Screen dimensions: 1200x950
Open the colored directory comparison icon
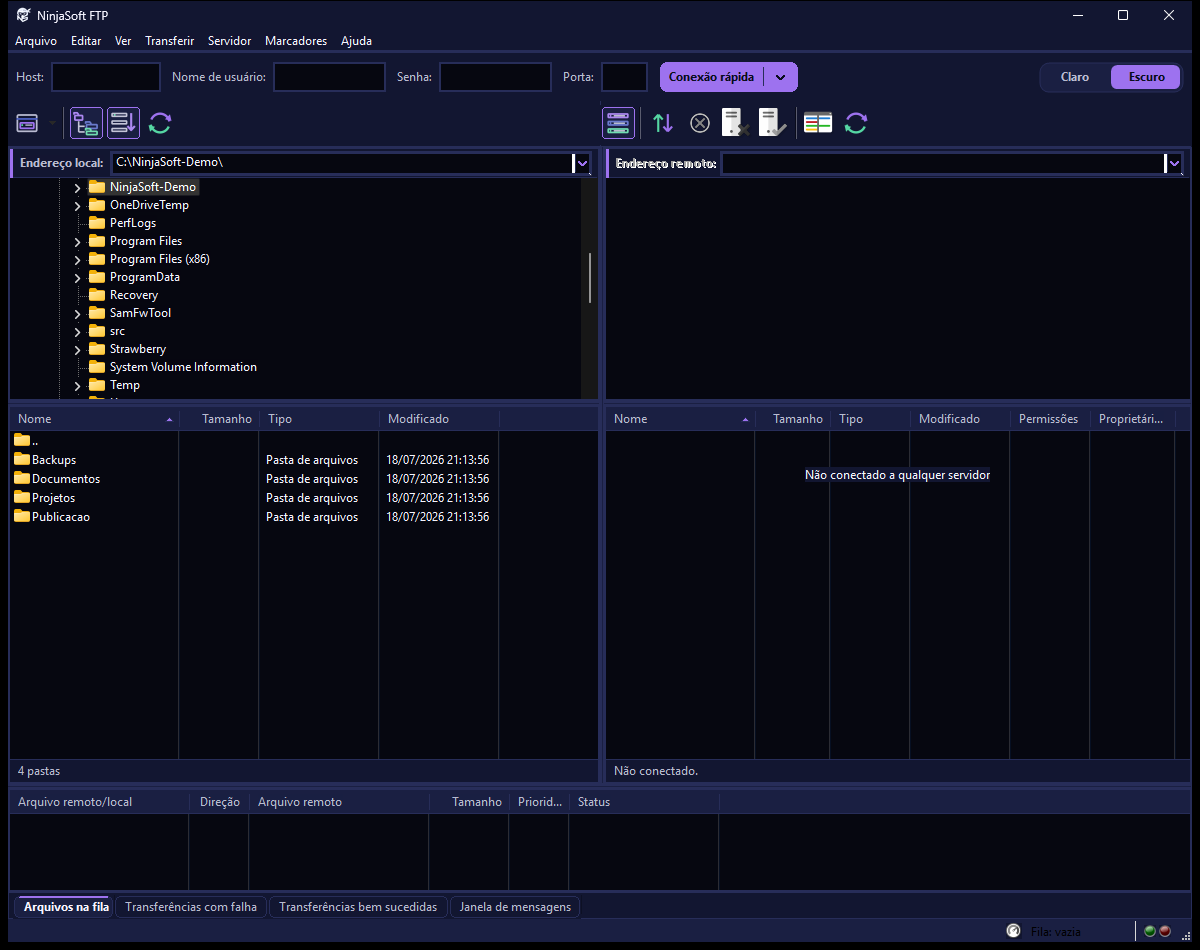coord(818,123)
